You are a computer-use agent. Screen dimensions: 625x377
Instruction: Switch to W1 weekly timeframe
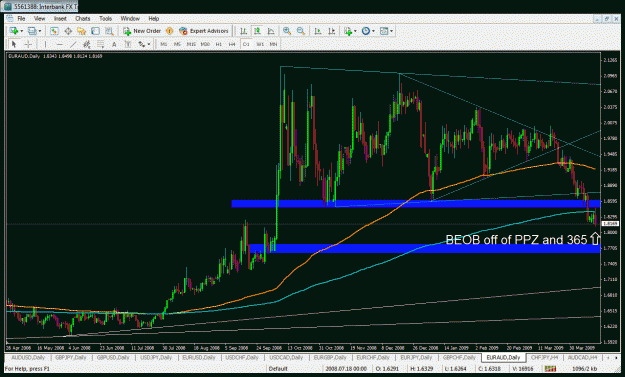260,44
